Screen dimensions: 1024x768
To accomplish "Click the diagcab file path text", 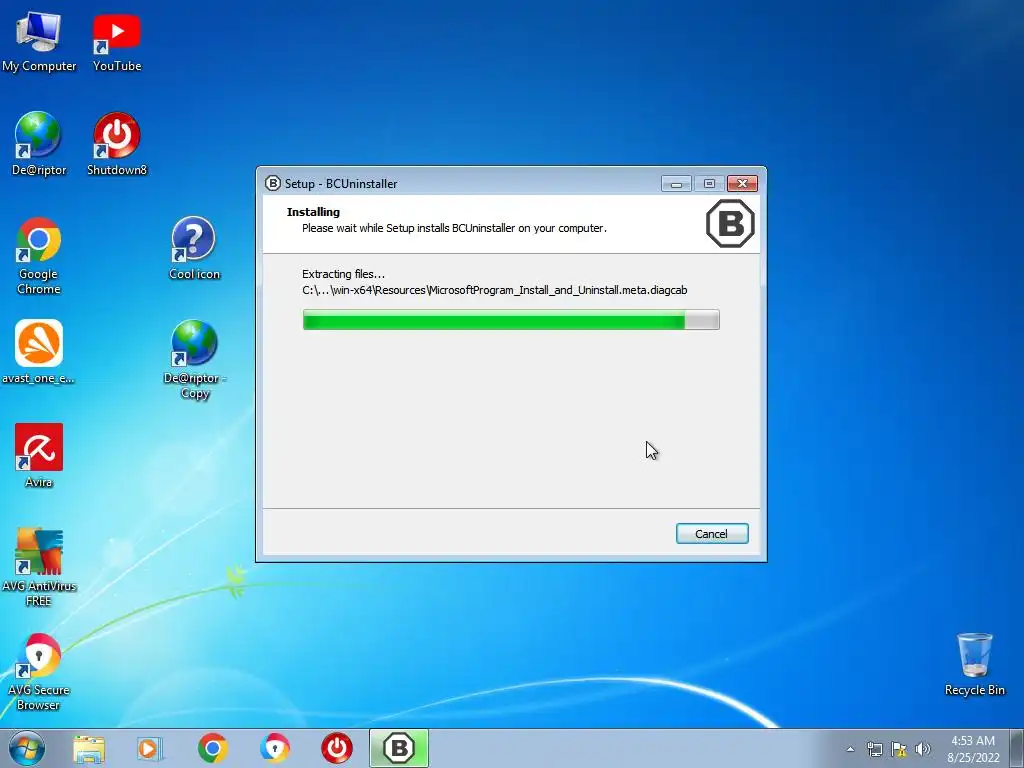I will click(x=494, y=290).
